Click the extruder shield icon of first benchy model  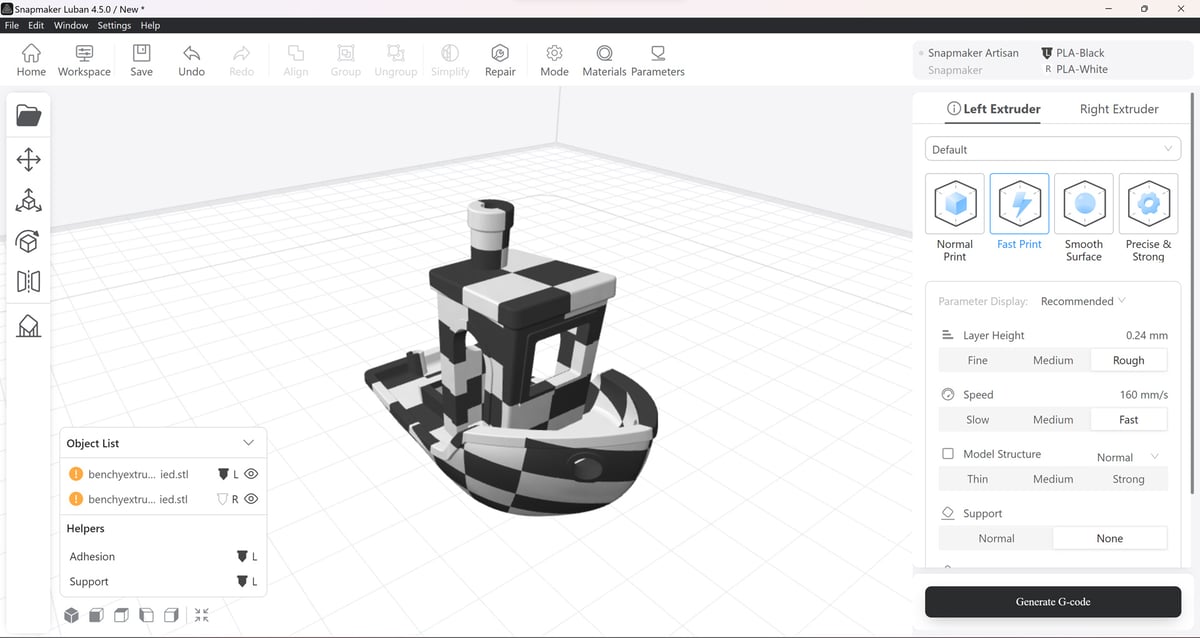[223, 474]
